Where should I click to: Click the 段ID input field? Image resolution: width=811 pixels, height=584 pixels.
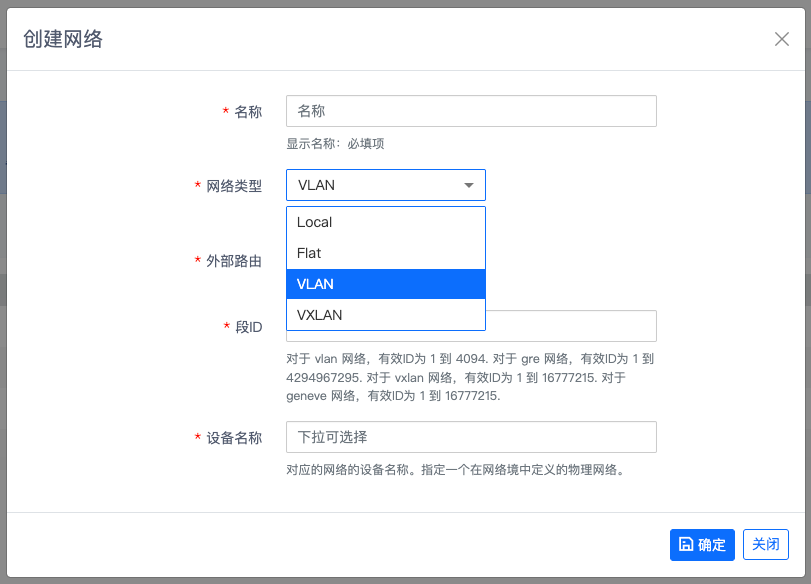pyautogui.click(x=570, y=326)
